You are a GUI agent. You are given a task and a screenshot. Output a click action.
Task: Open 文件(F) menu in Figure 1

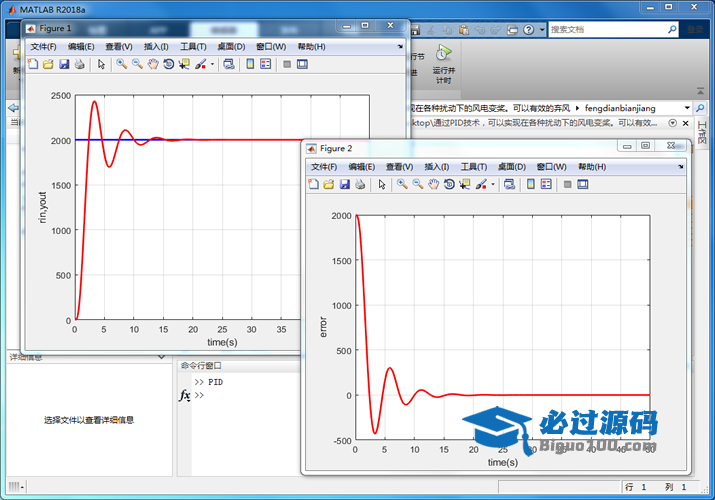pos(43,46)
